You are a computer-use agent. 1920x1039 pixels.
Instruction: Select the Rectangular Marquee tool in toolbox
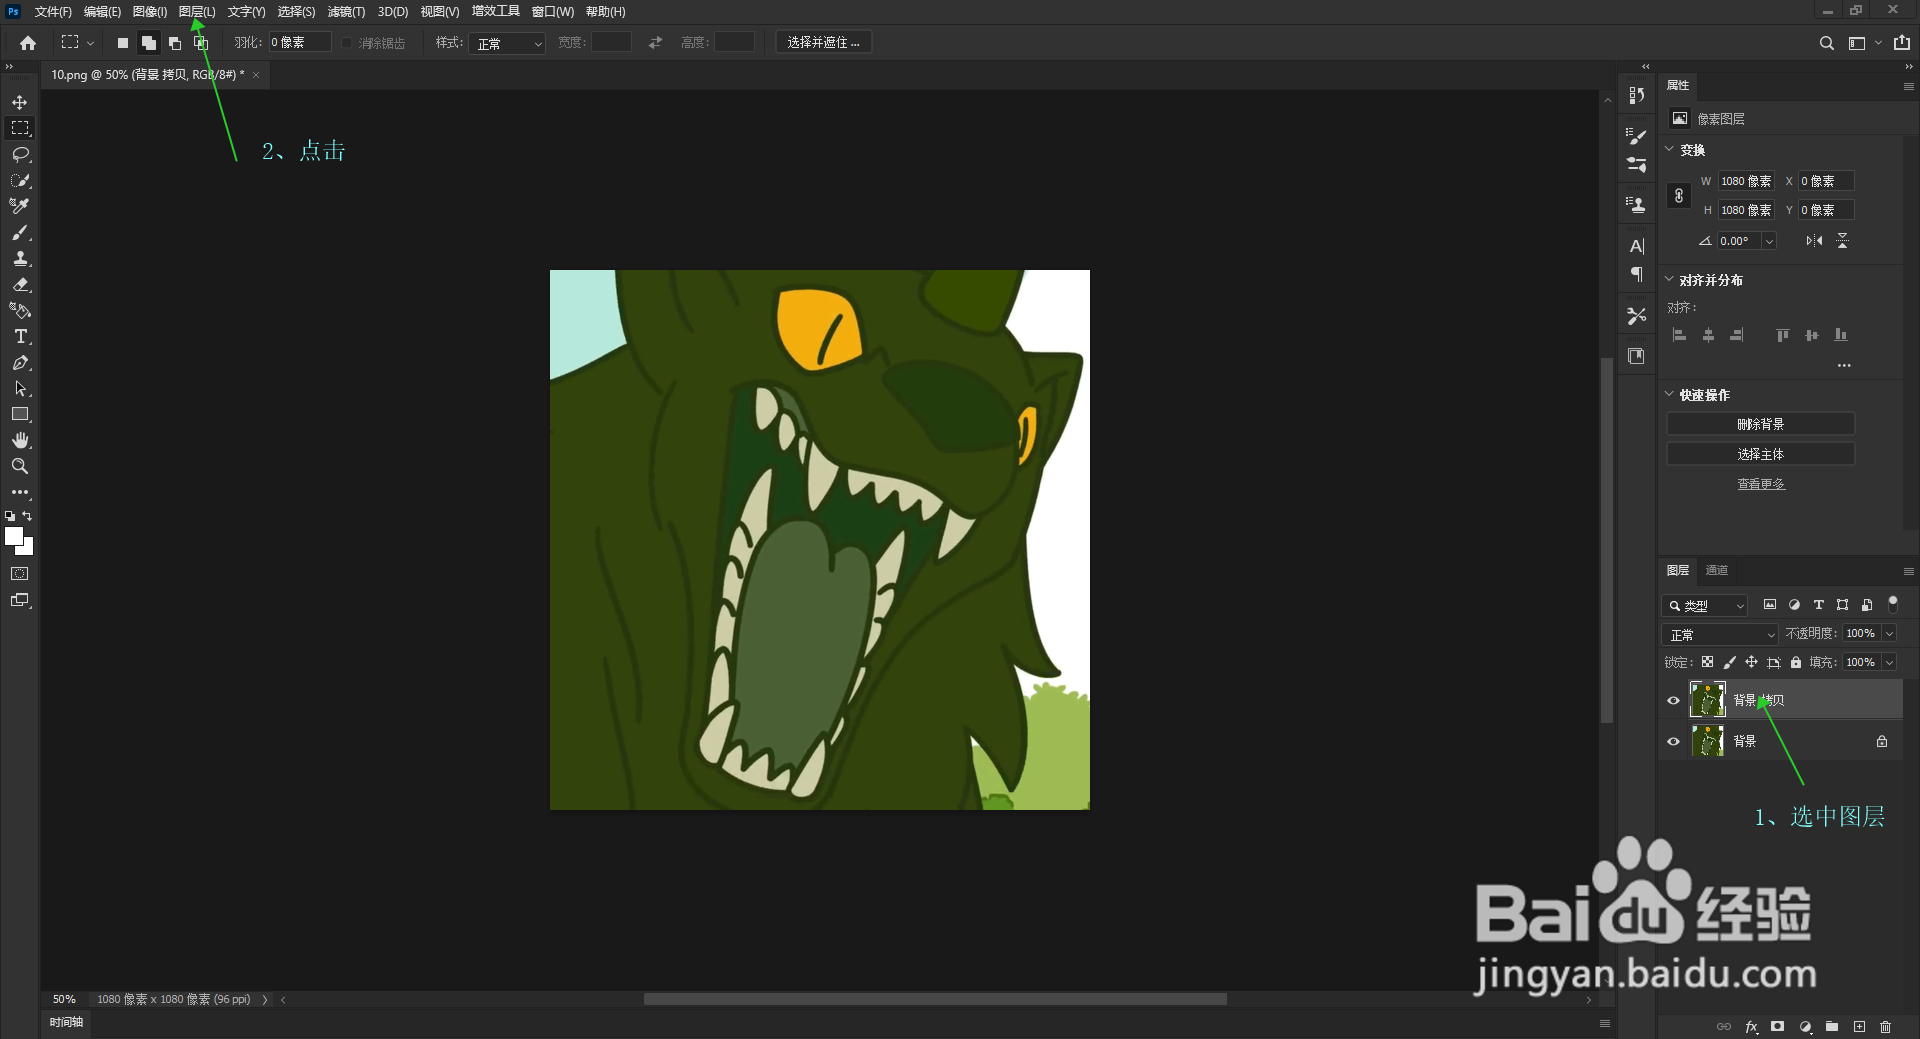point(20,128)
